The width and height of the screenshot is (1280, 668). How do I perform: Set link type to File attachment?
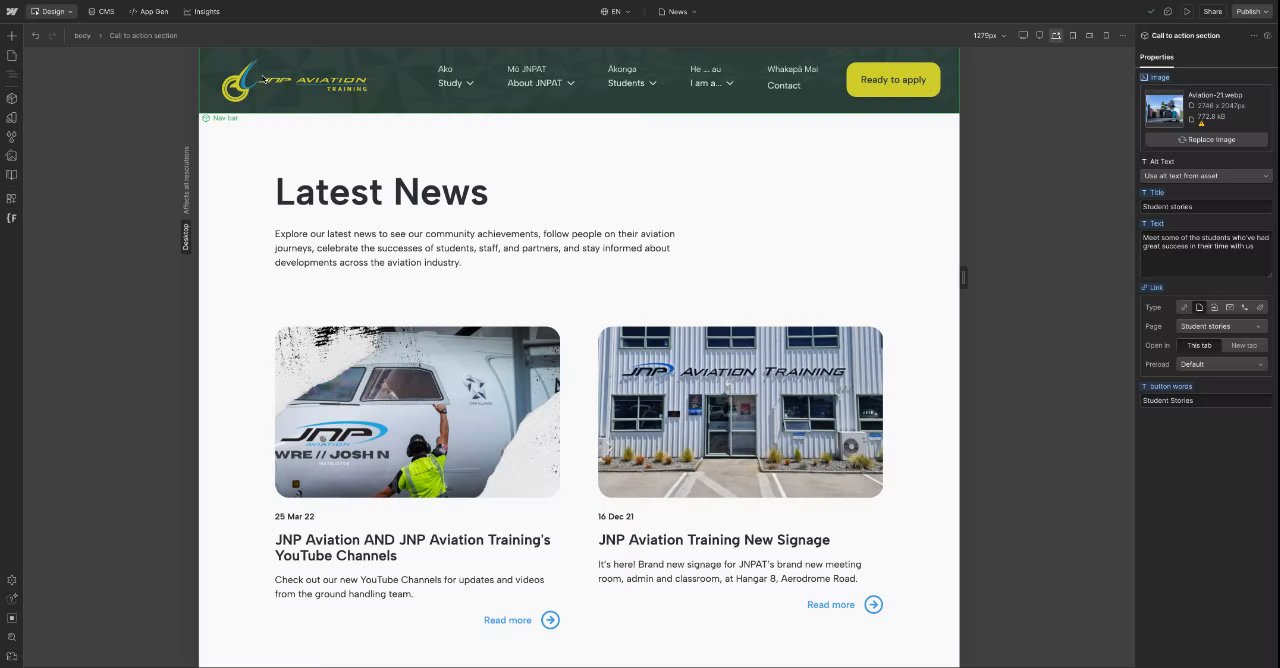pos(1260,307)
